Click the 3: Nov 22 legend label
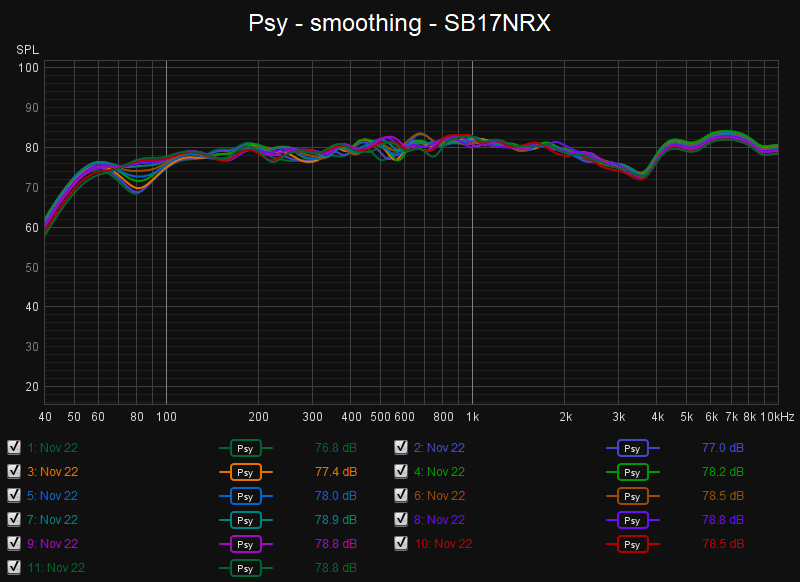 pyautogui.click(x=53, y=472)
